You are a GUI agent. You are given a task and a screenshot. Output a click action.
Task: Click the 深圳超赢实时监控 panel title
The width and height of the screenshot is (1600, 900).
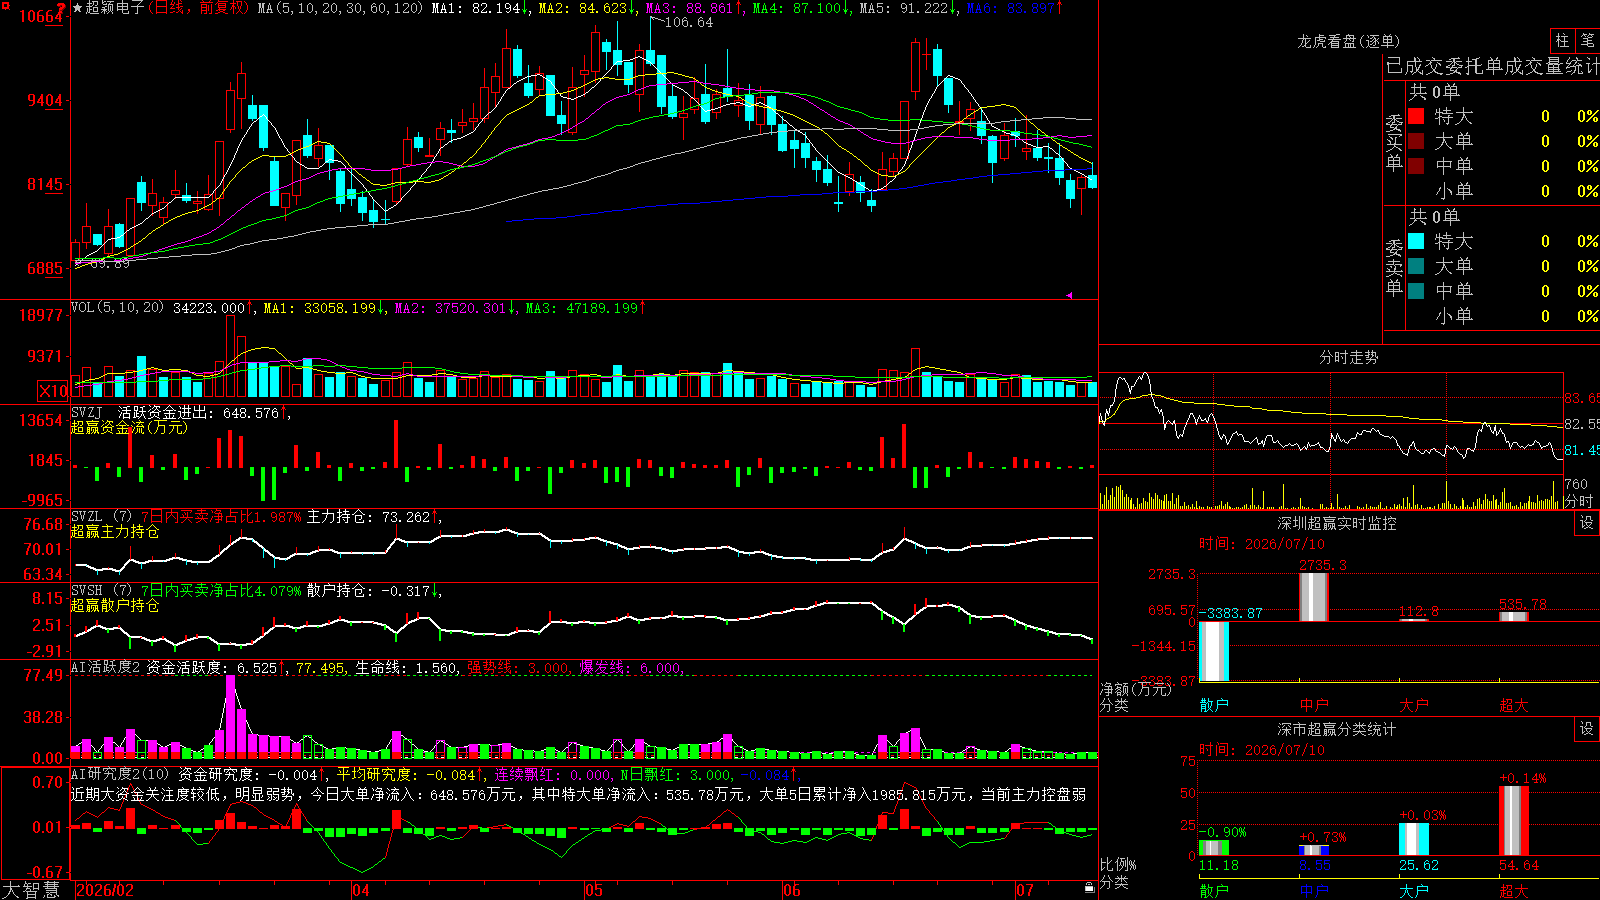(1337, 523)
